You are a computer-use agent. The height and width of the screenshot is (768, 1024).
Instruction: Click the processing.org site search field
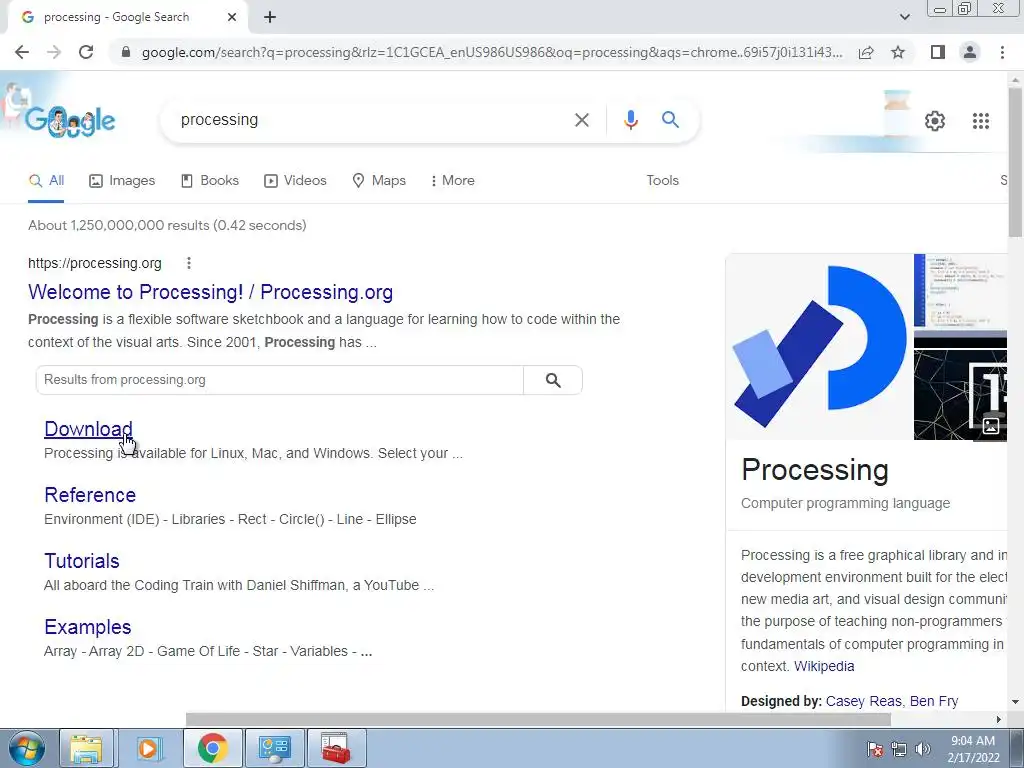pyautogui.click(x=280, y=380)
